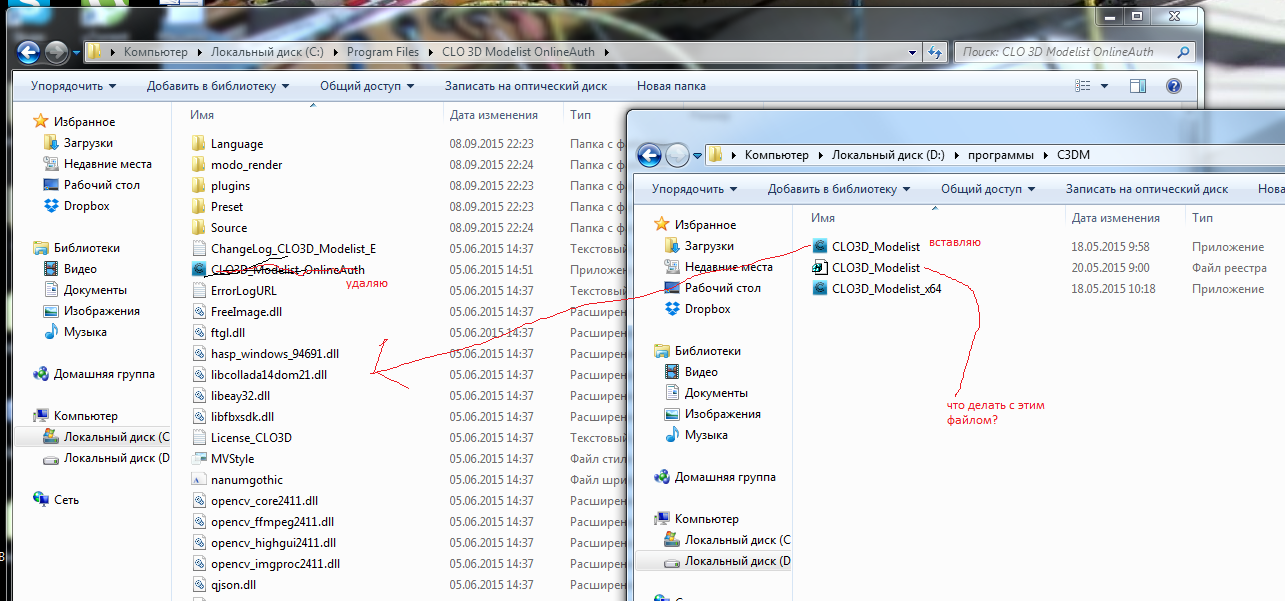Select file ErrorLogURL
The width and height of the screenshot is (1285, 601).
(244, 291)
